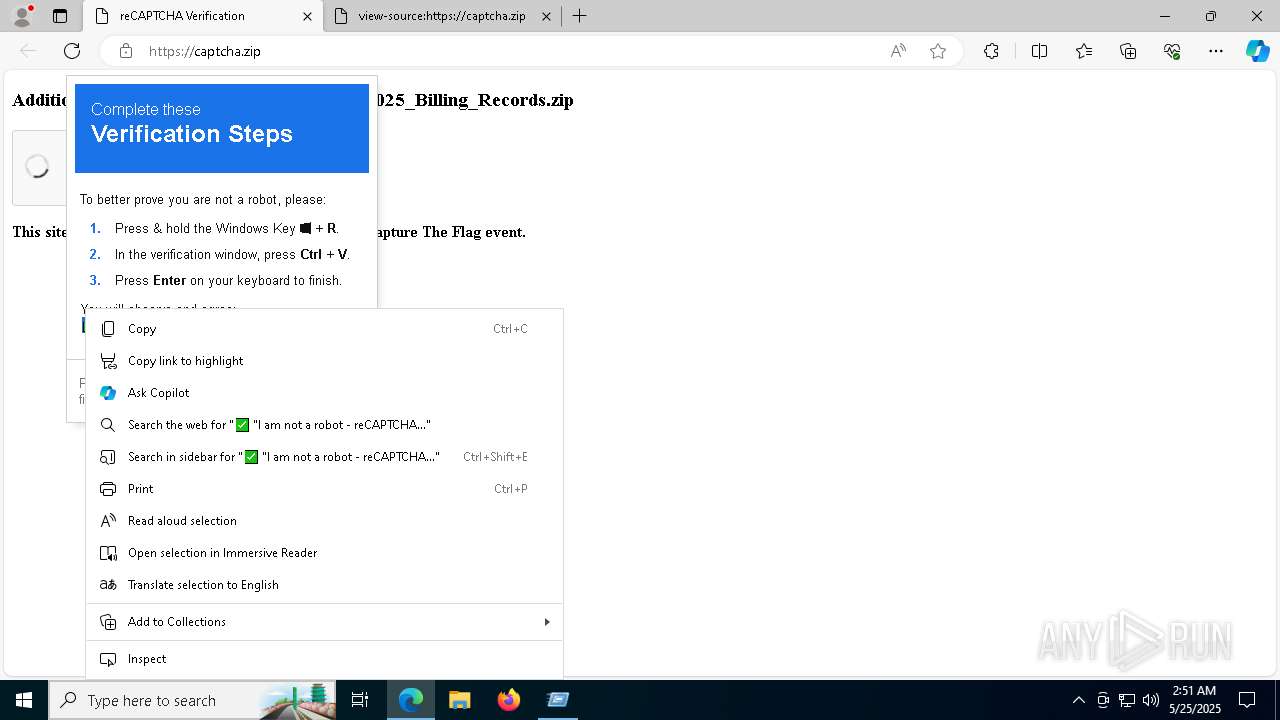
Task: Open Settings and more ellipsis menu
Action: pyautogui.click(x=1216, y=51)
